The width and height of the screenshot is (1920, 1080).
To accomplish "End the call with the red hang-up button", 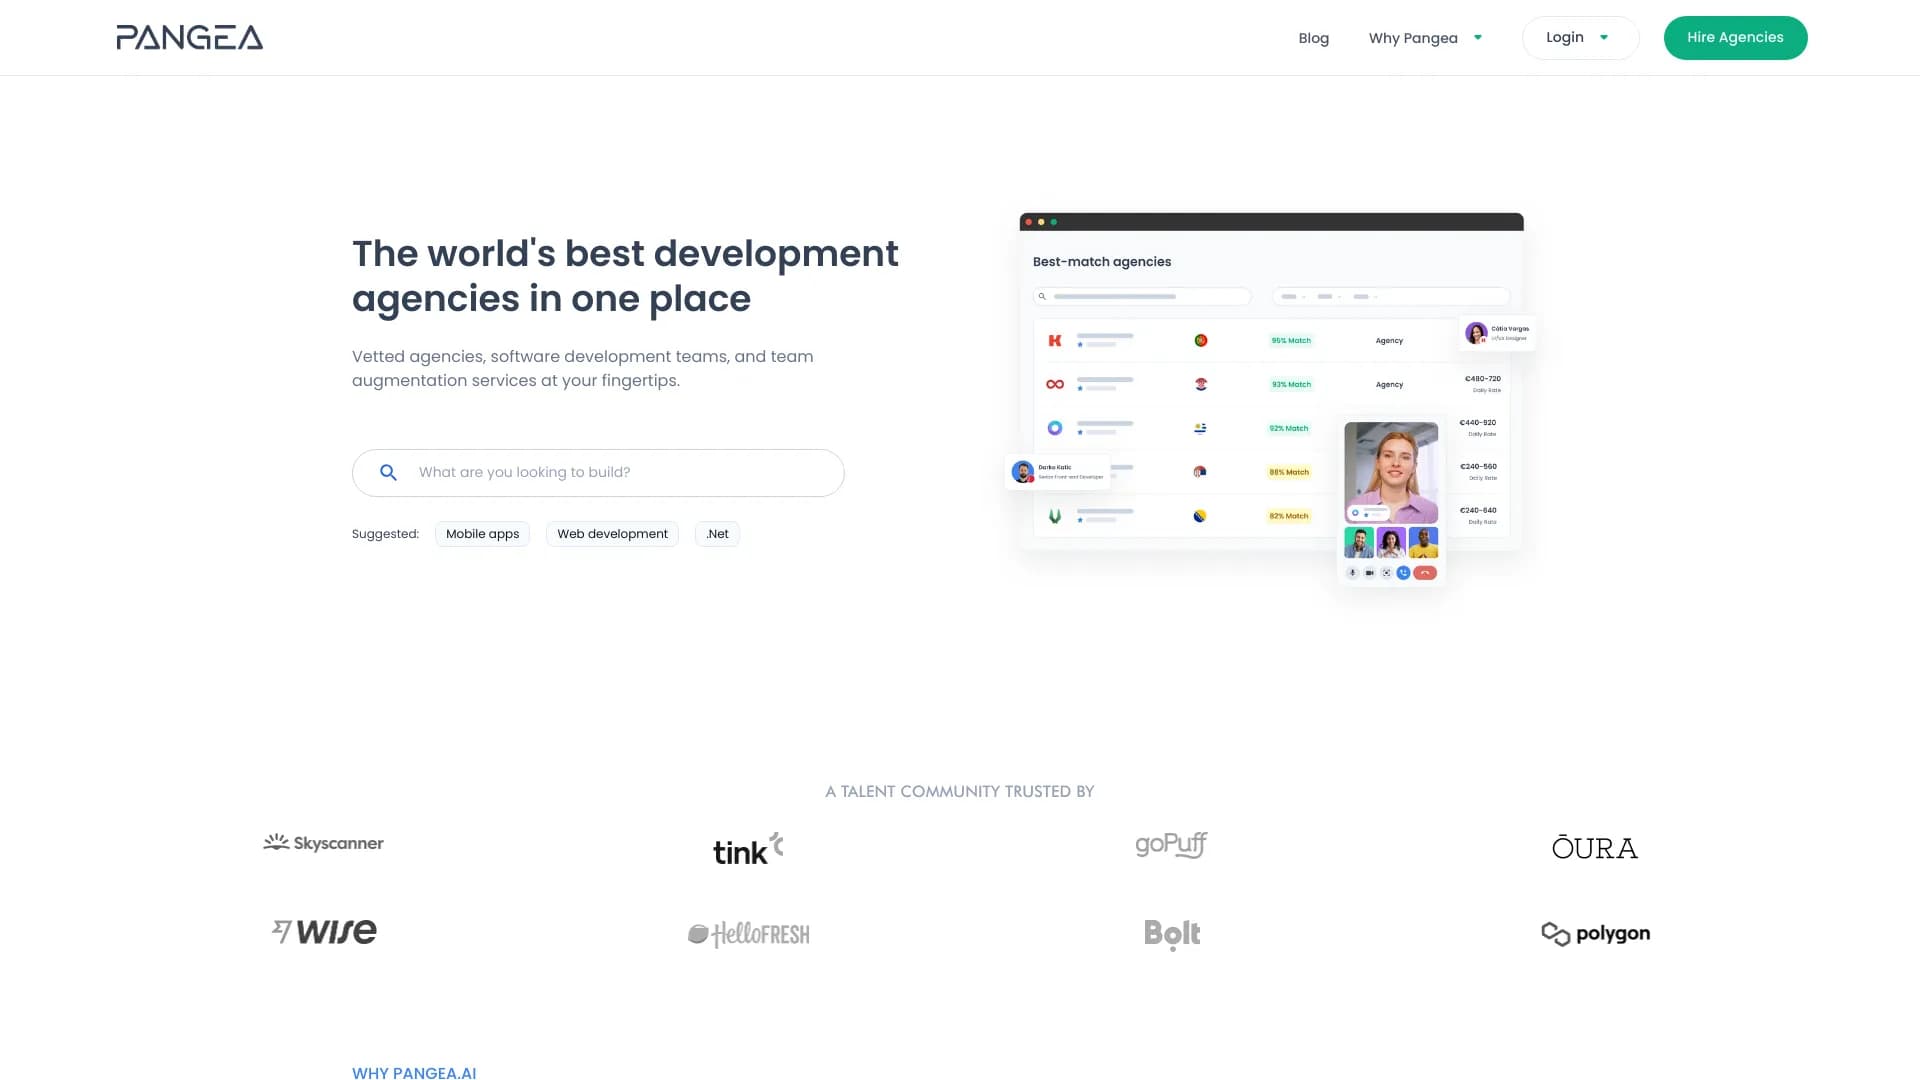I will [x=1424, y=573].
